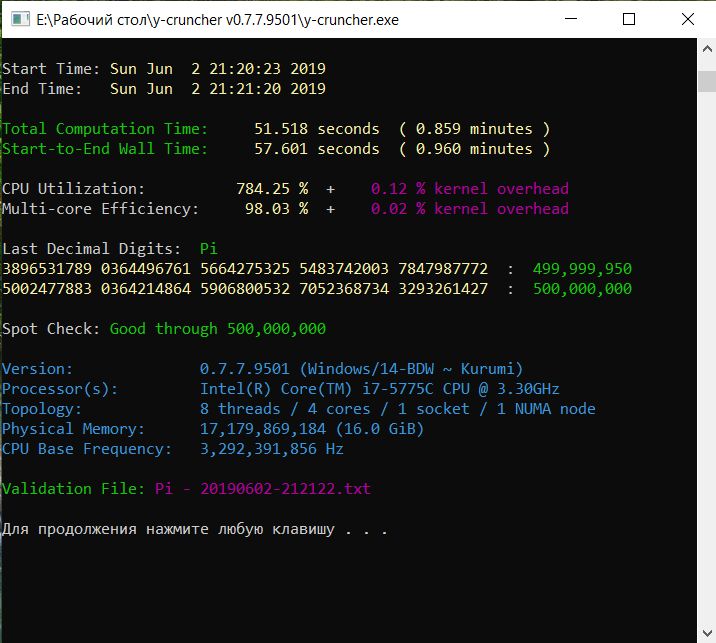Click the Intel Core i7-5775C processor text
Viewport: 716px width, 643px height.
coord(379,389)
